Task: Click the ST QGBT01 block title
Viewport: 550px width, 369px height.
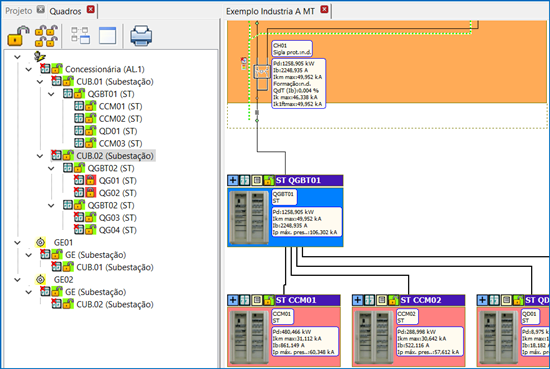Action: [298, 180]
